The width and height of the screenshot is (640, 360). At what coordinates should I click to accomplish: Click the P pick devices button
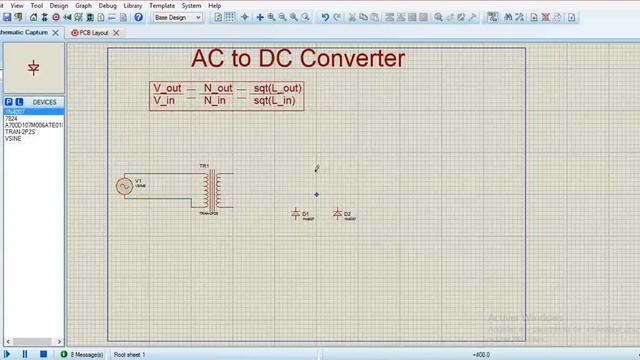(9, 102)
